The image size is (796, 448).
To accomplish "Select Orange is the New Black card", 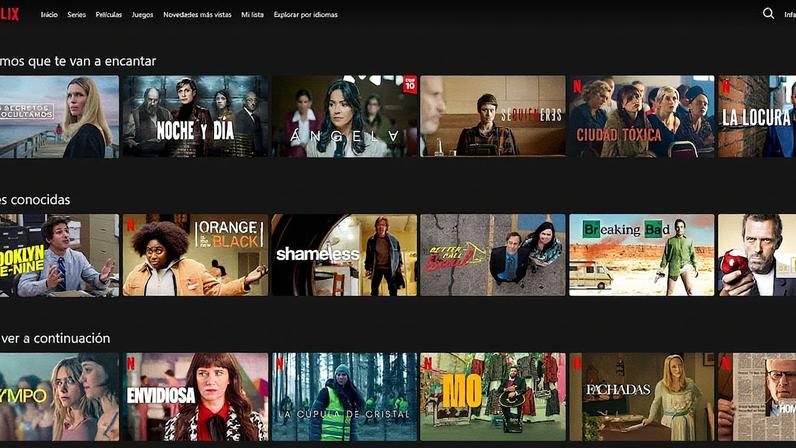I will (195, 255).
